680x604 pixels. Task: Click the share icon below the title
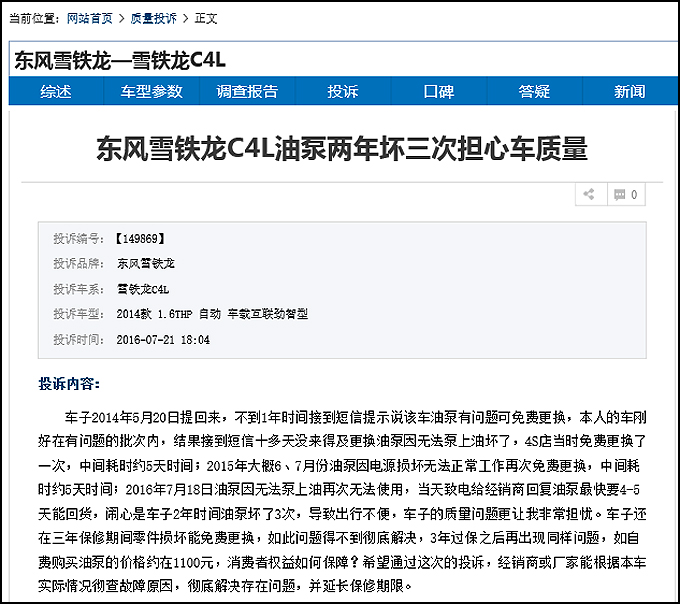point(591,194)
